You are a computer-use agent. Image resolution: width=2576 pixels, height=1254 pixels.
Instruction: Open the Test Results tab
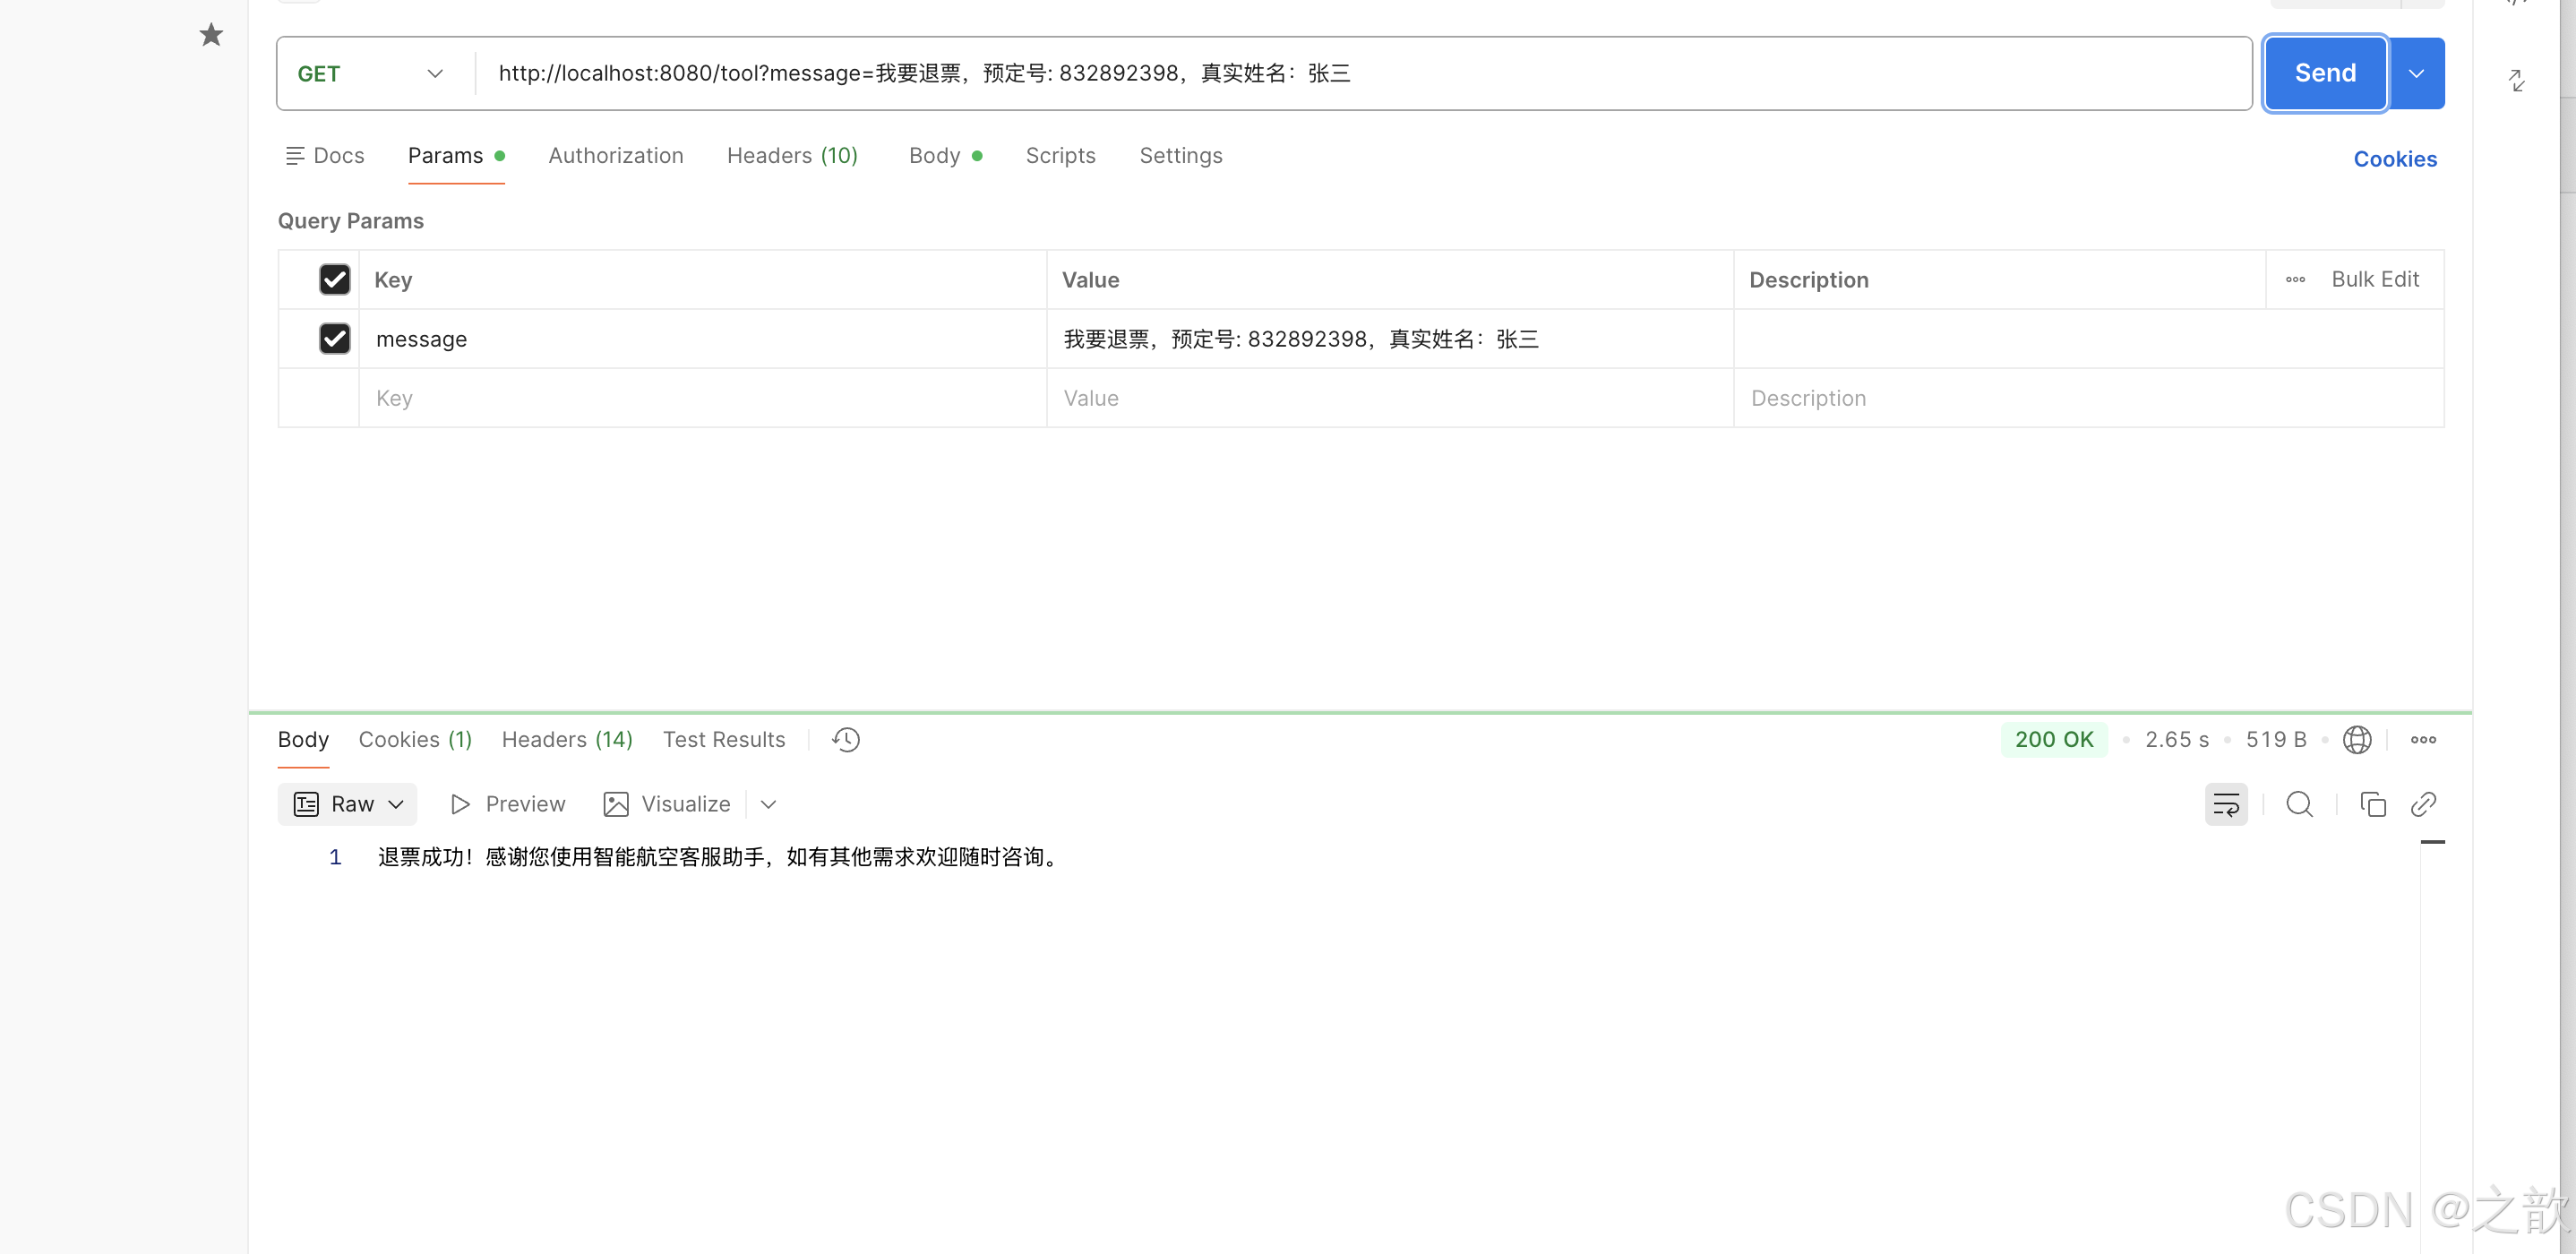tap(723, 739)
